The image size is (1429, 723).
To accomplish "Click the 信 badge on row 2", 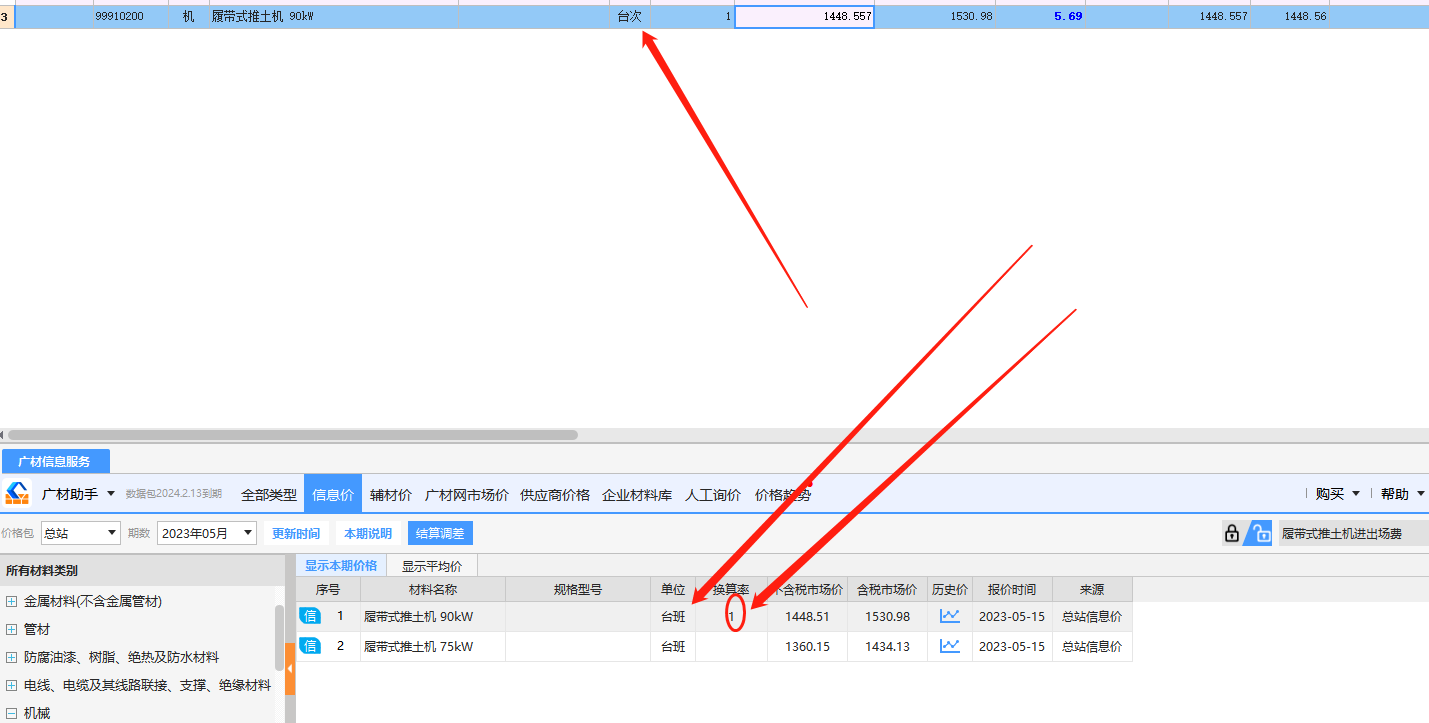I will [x=310, y=646].
